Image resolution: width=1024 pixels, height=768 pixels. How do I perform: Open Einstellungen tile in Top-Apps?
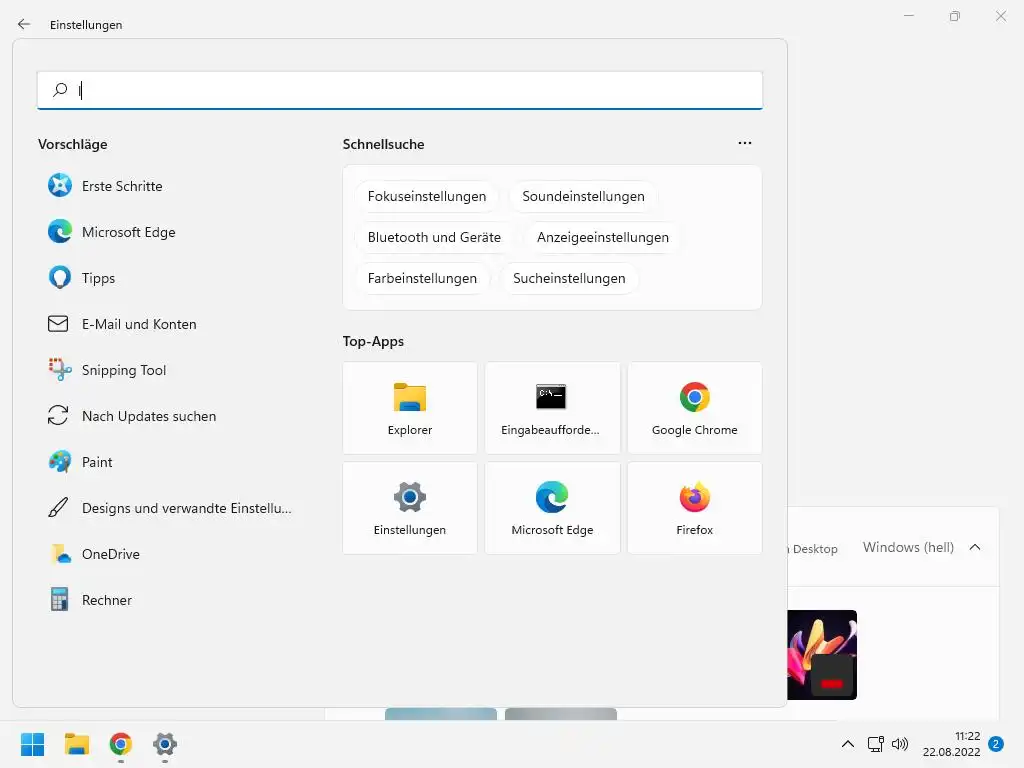[x=409, y=508]
